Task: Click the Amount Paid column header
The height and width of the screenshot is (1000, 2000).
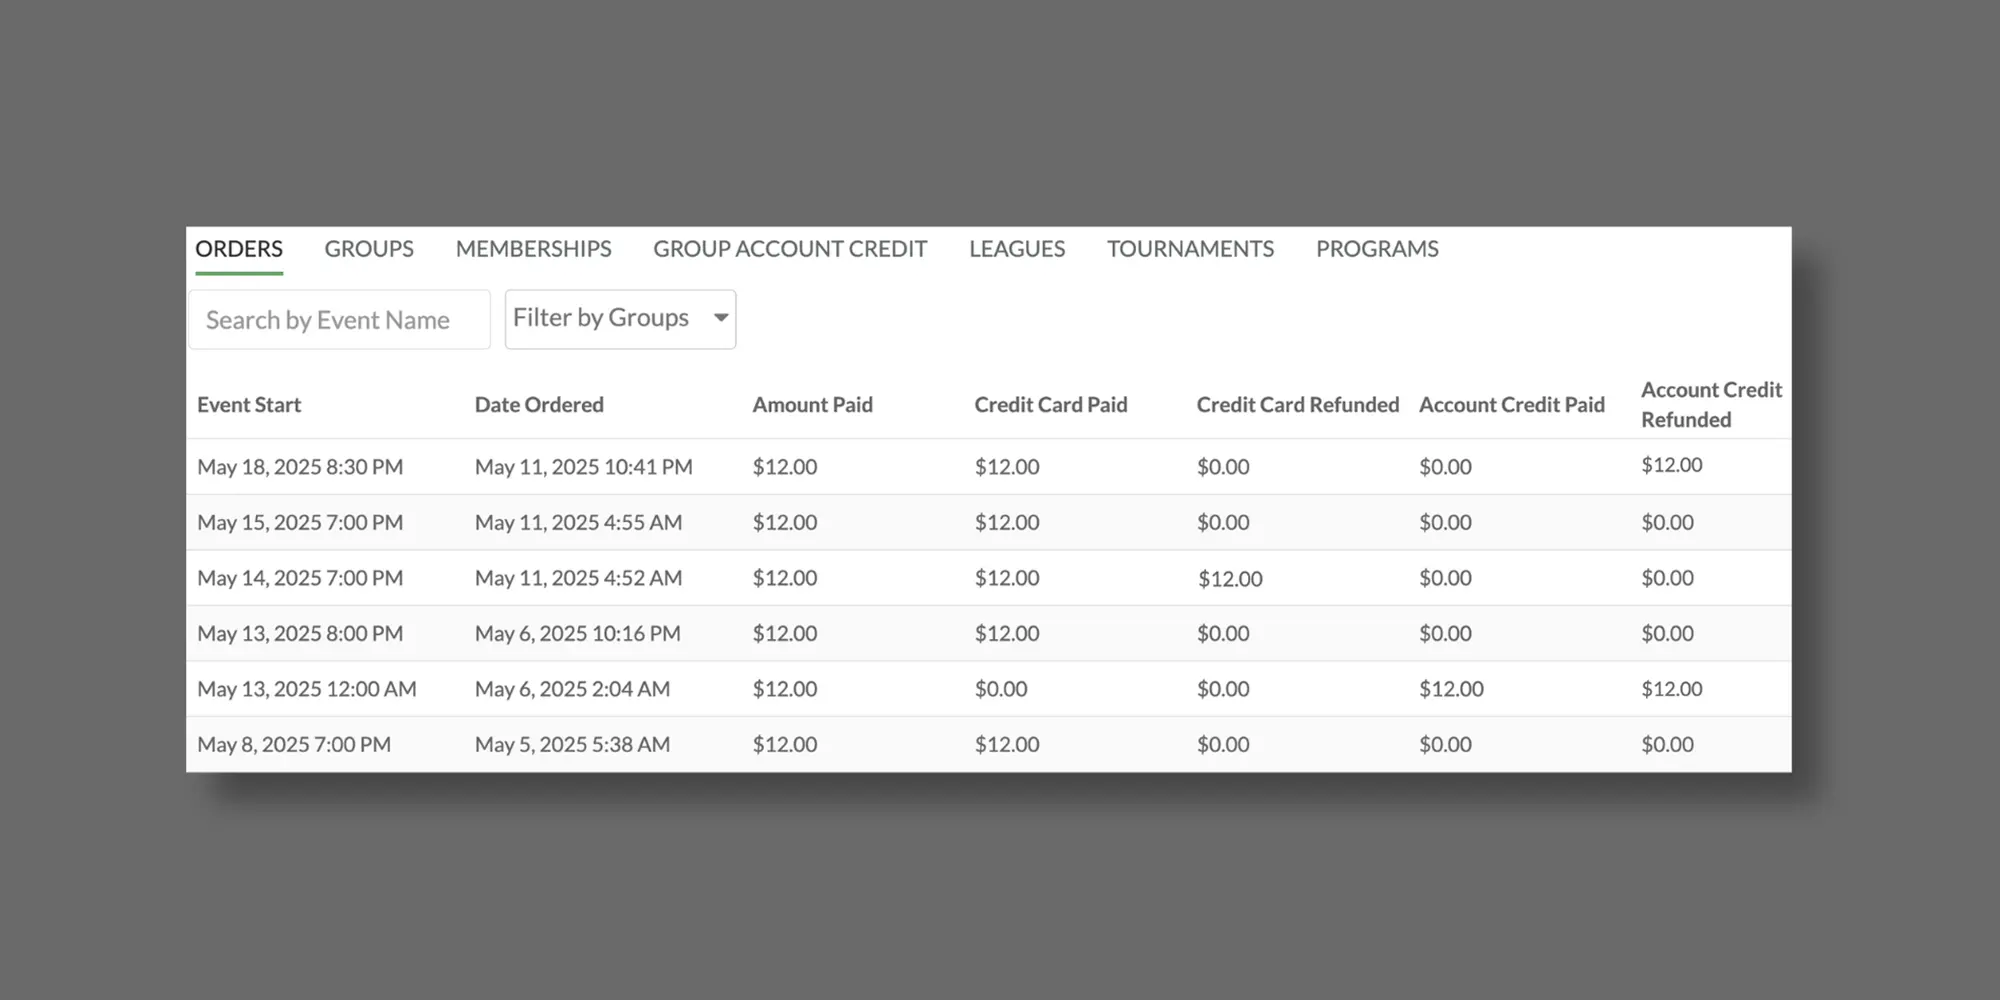Action: tap(812, 405)
